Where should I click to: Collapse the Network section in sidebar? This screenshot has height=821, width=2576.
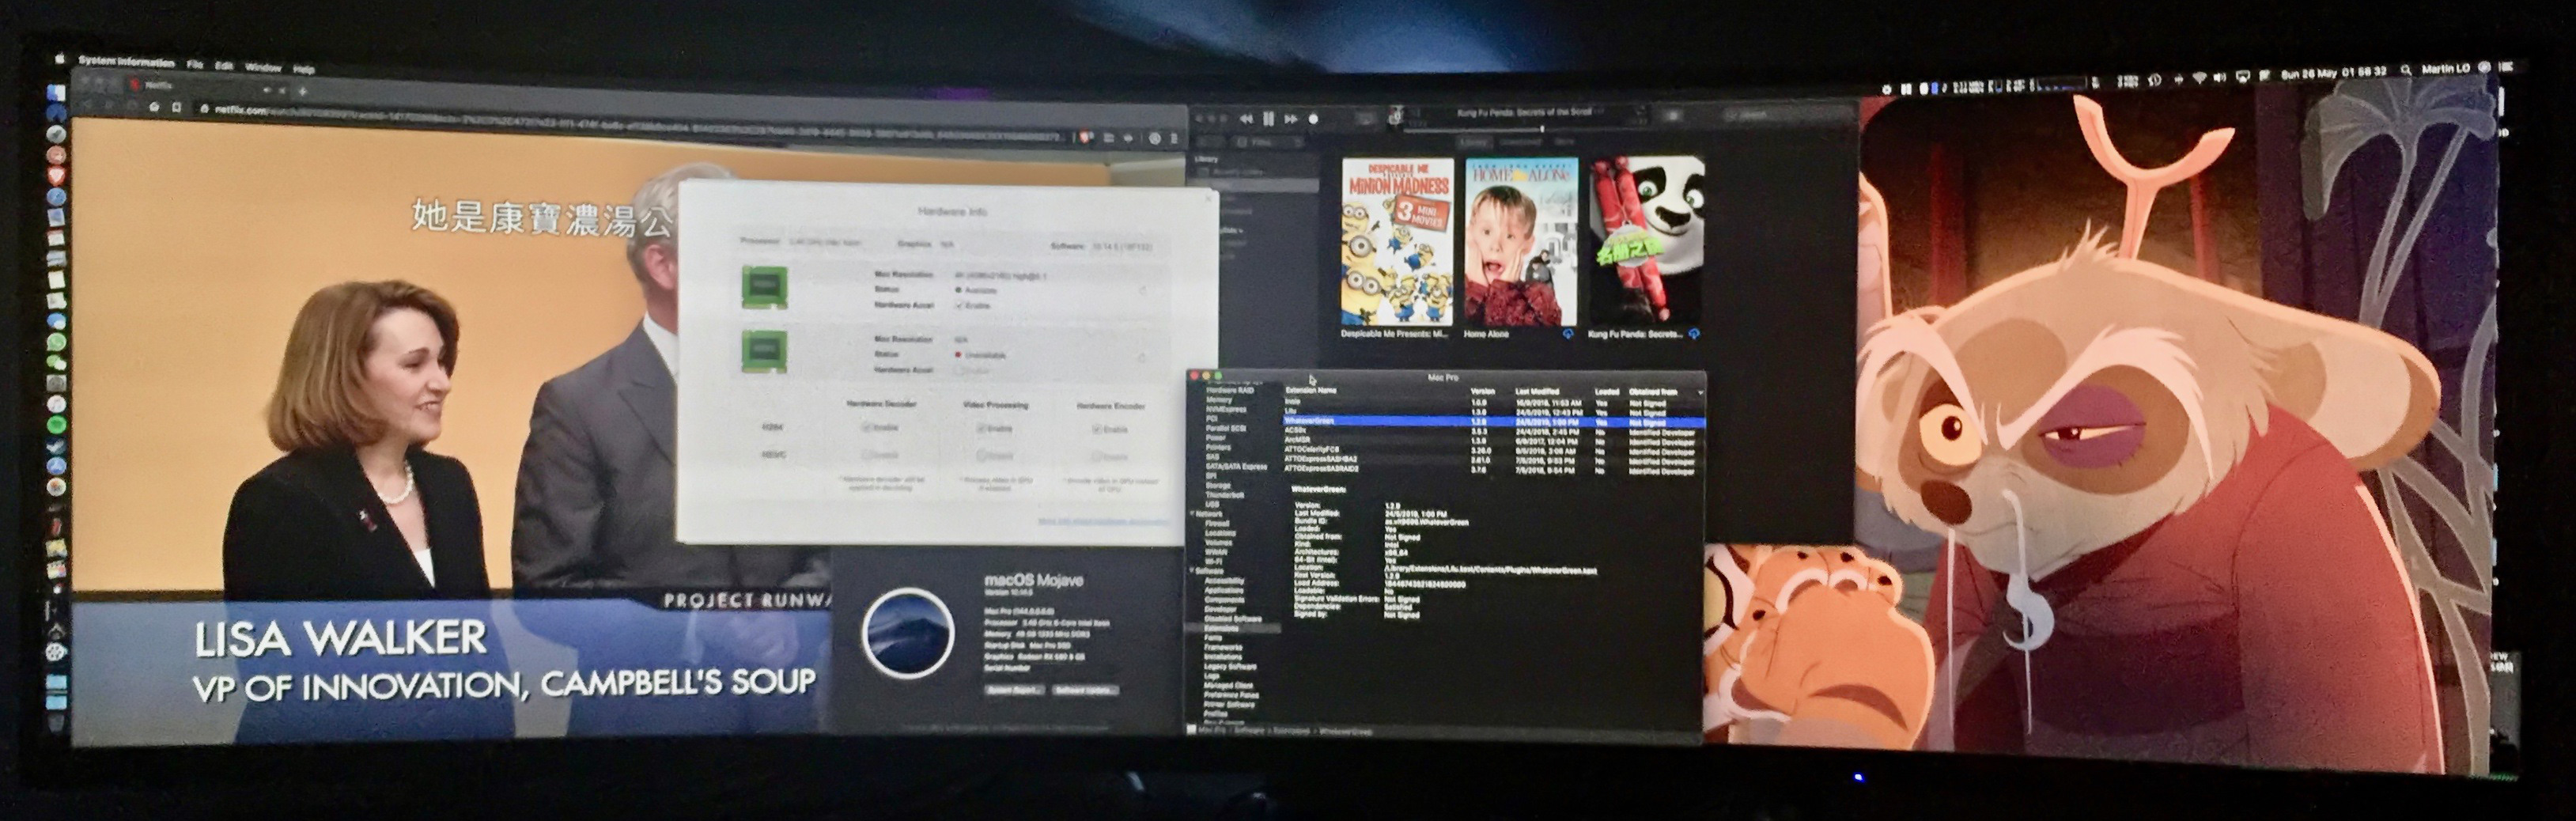(x=1193, y=514)
